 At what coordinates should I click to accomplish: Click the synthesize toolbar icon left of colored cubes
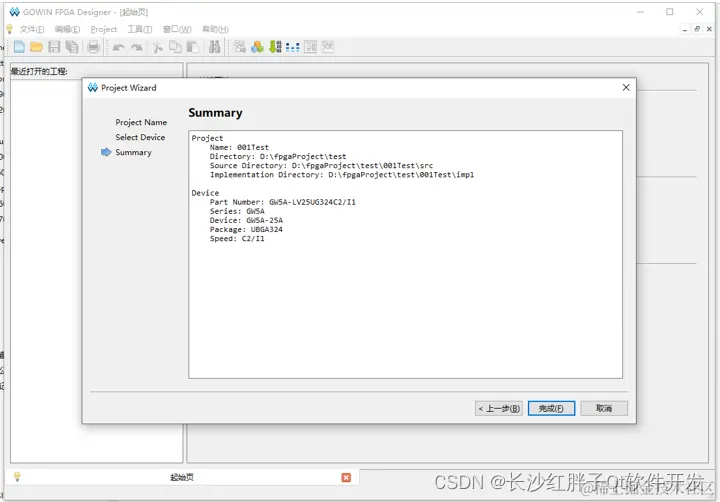(x=240, y=47)
